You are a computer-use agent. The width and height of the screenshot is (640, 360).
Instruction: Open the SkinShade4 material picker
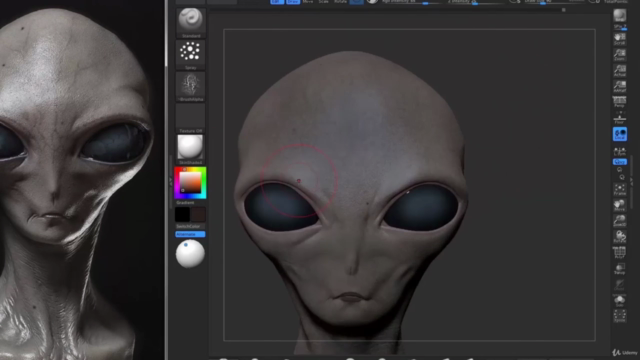click(190, 150)
